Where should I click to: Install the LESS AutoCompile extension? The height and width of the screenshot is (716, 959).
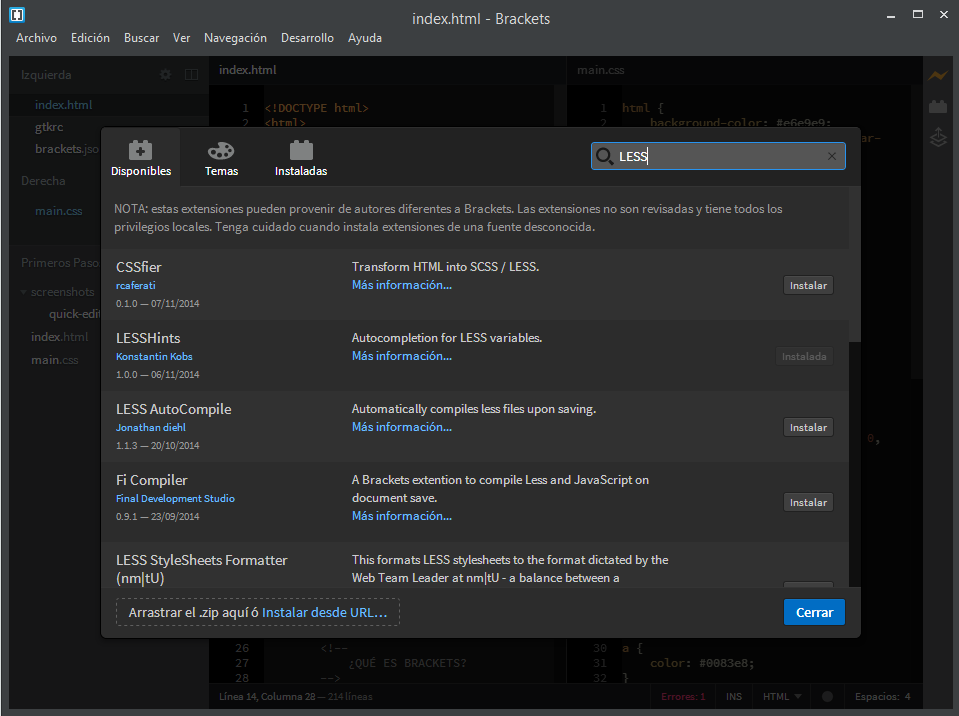pos(808,427)
